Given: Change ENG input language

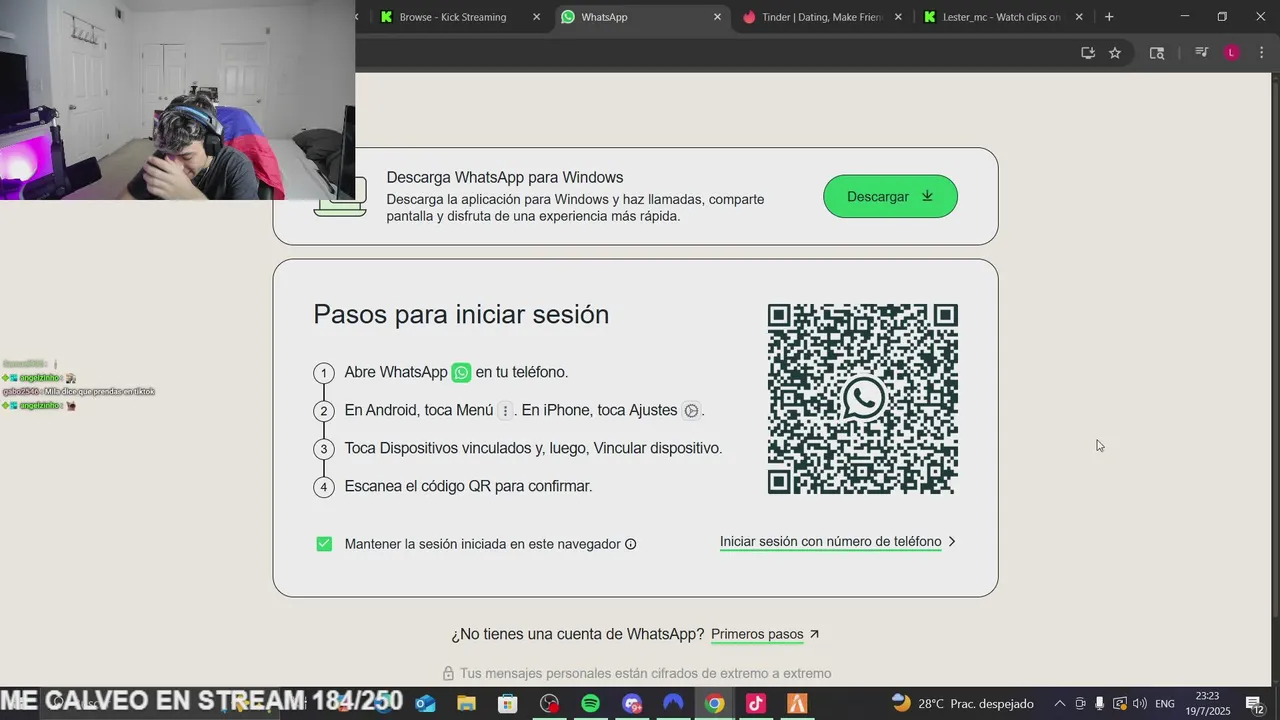Looking at the screenshot, I should [x=1165, y=704].
